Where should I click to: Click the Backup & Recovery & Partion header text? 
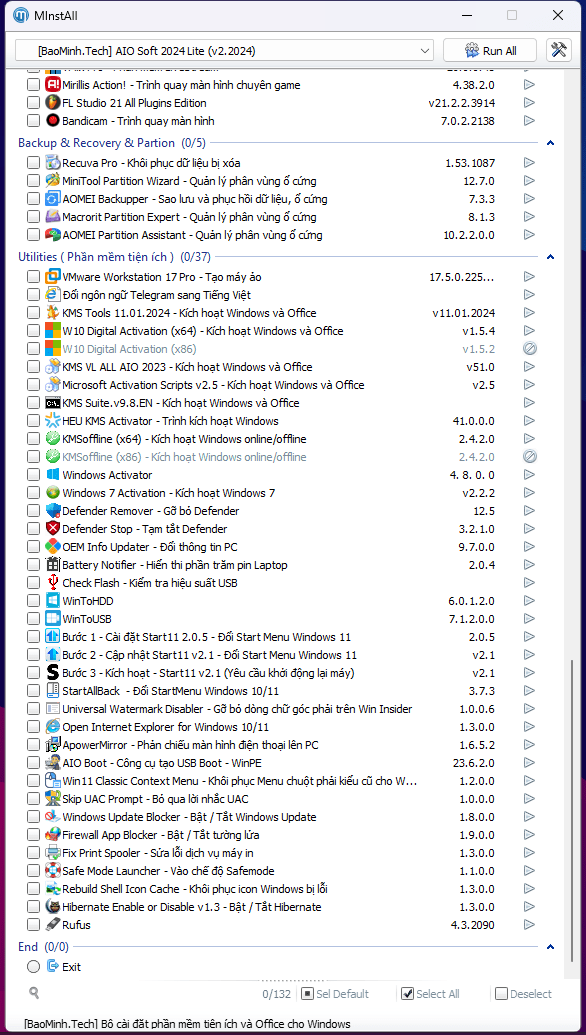coord(96,143)
